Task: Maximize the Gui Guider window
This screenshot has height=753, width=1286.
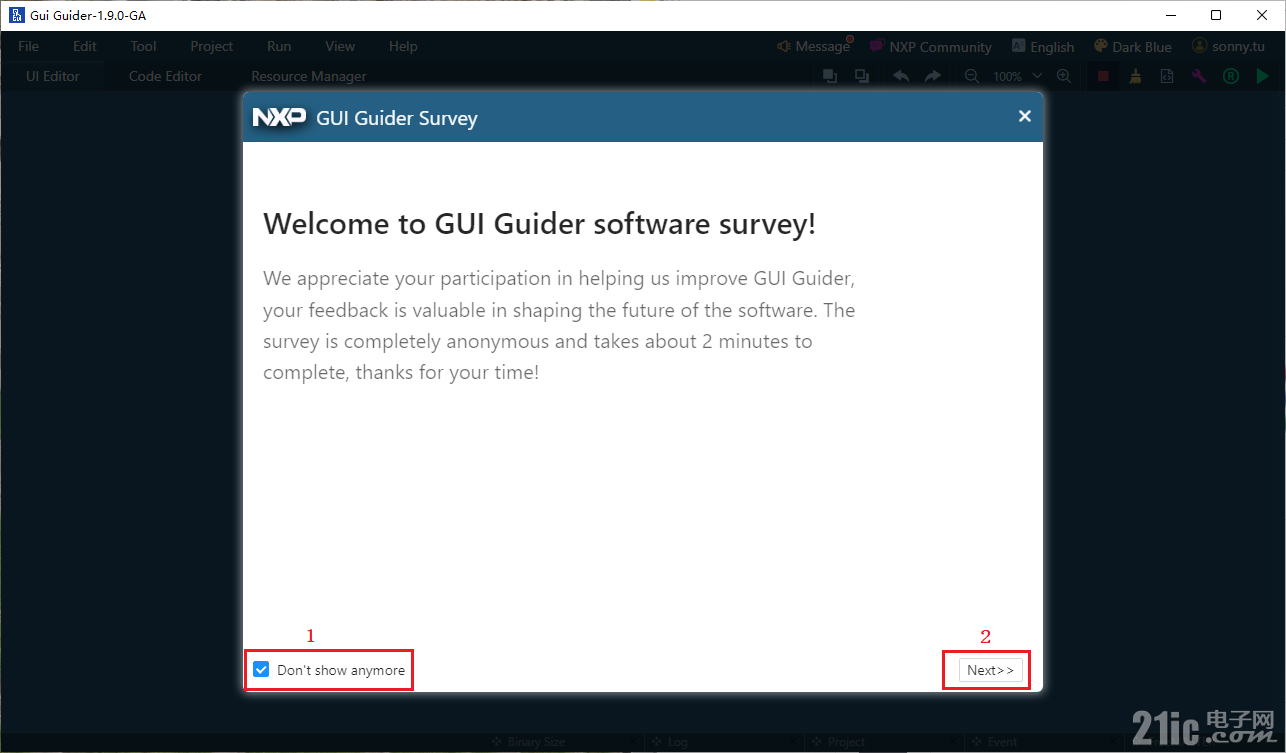Action: click(x=1216, y=15)
